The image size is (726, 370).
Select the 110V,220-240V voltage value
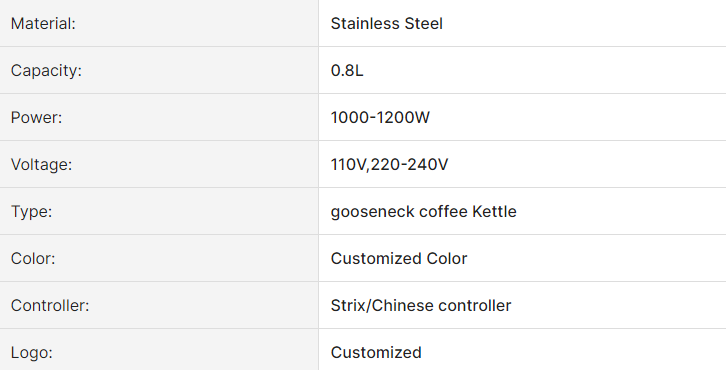[389, 164]
